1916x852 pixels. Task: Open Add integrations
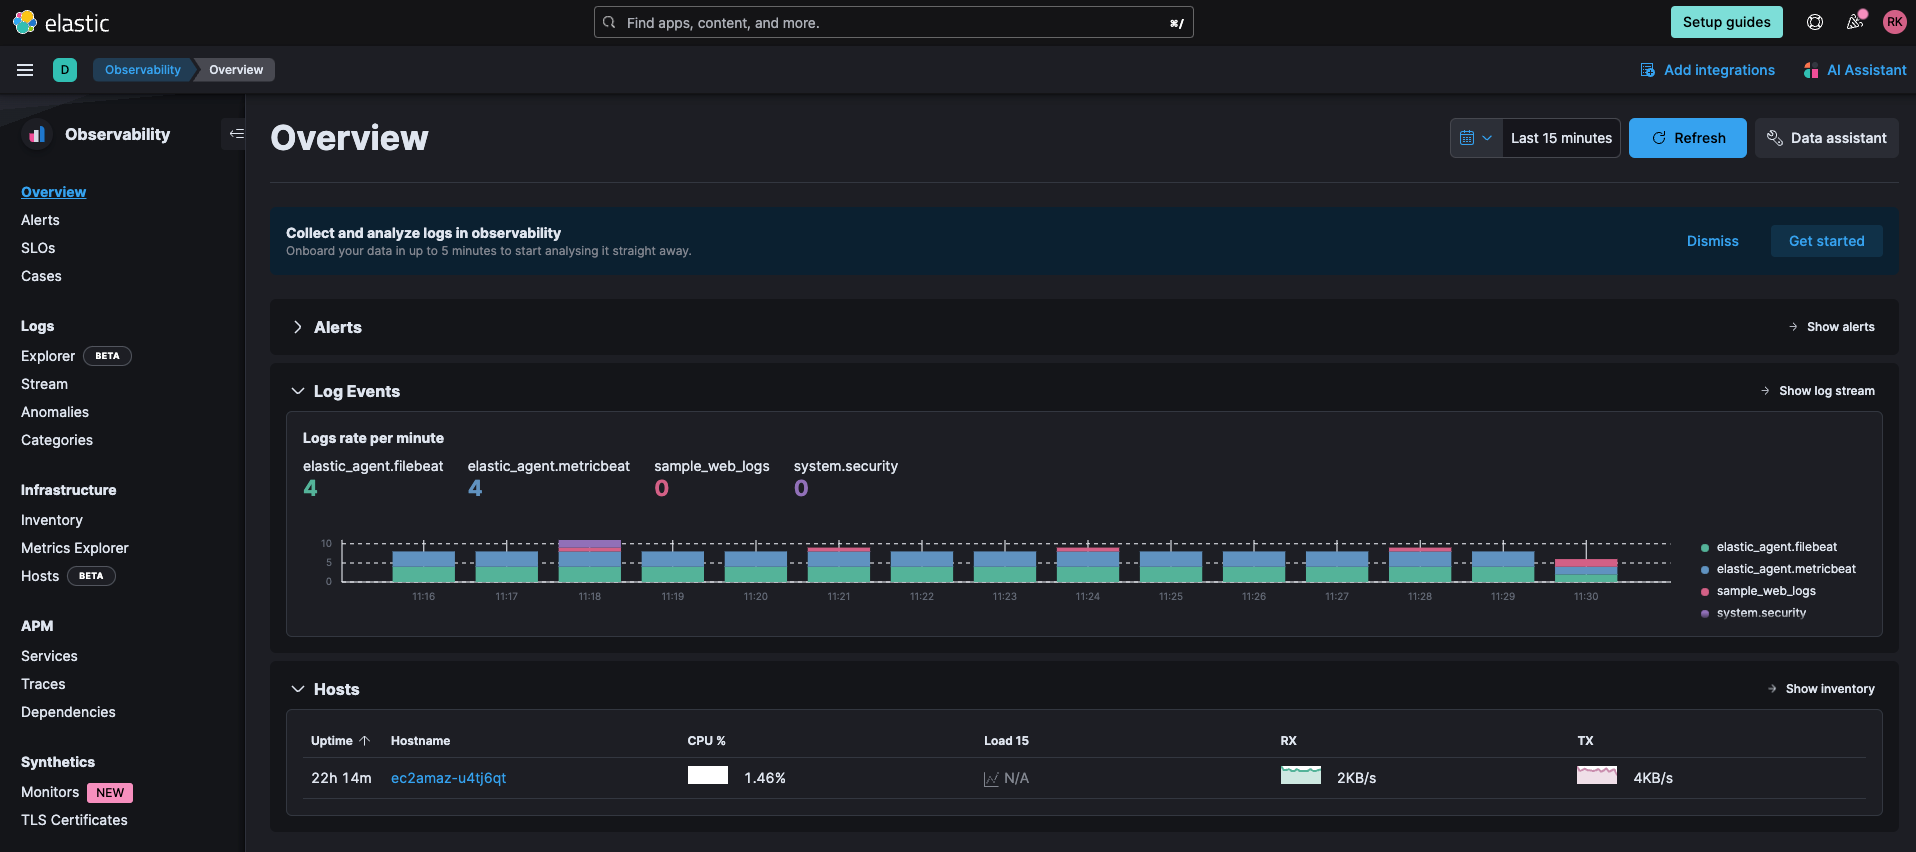pyautogui.click(x=1708, y=70)
